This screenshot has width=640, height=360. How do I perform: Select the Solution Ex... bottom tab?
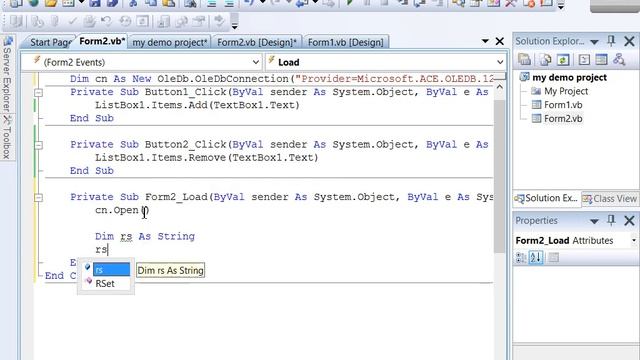[x=547, y=198]
